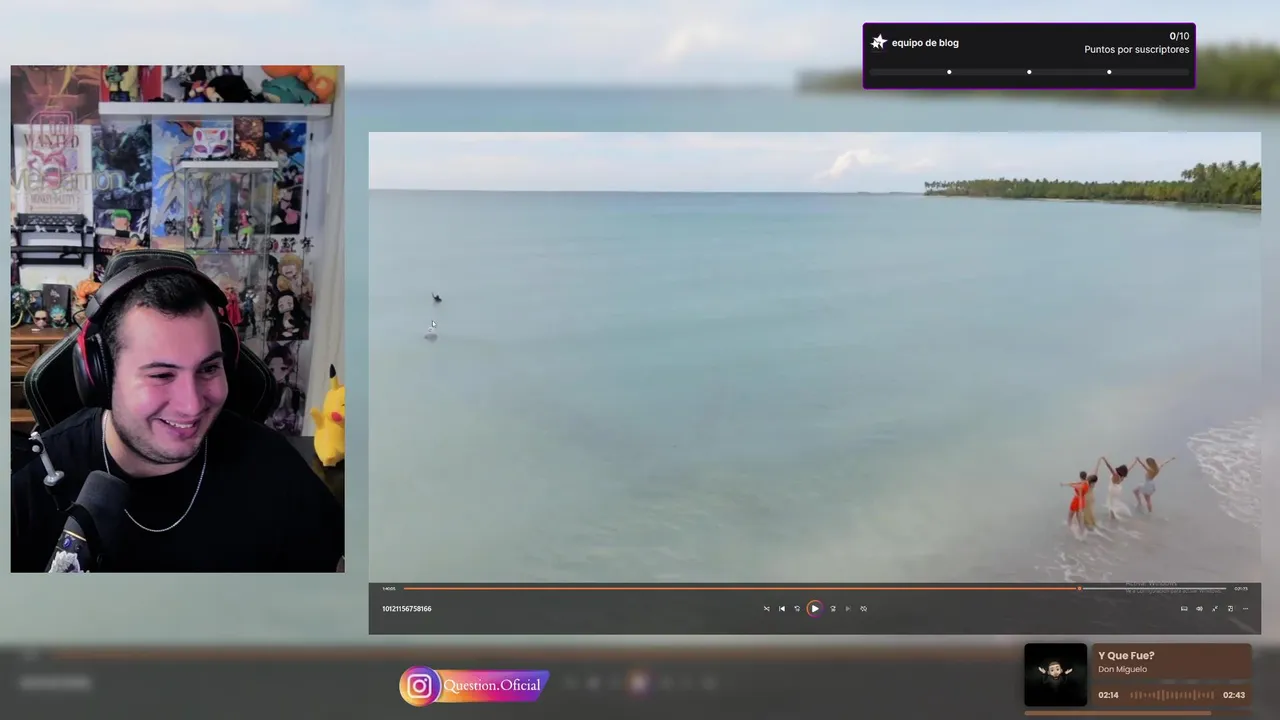Click the Don Miguelo artist name

(x=1123, y=669)
